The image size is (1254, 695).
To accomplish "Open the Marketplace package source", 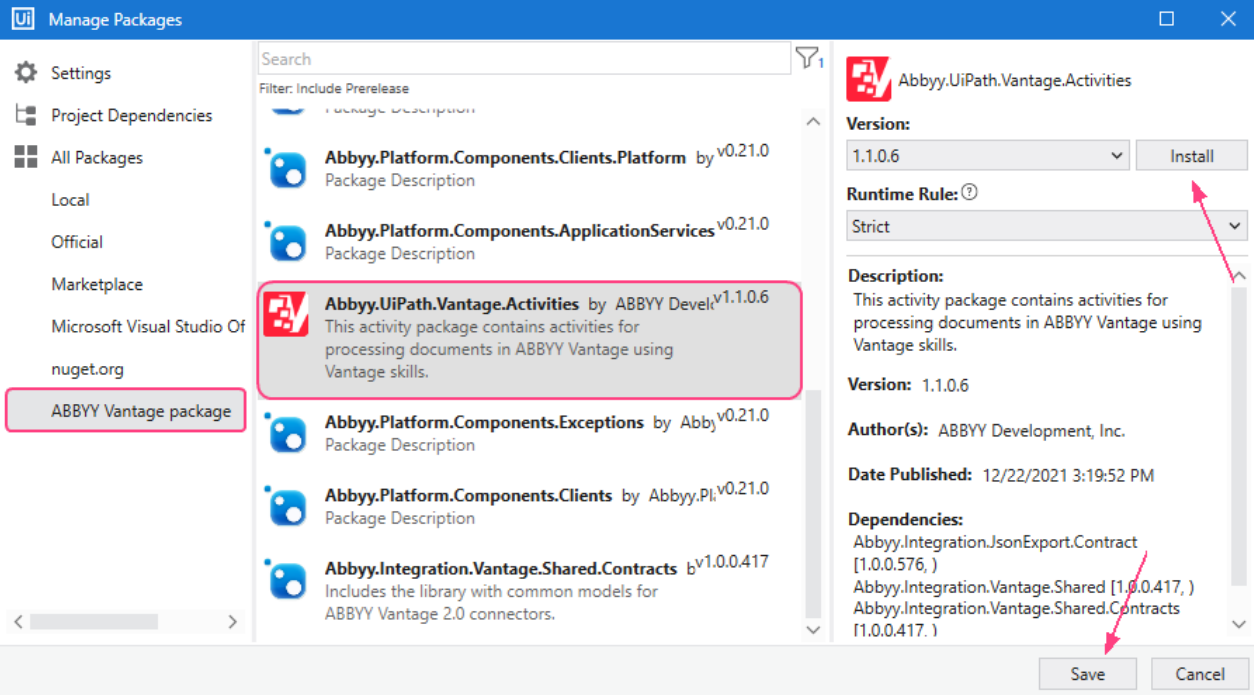I will (97, 284).
